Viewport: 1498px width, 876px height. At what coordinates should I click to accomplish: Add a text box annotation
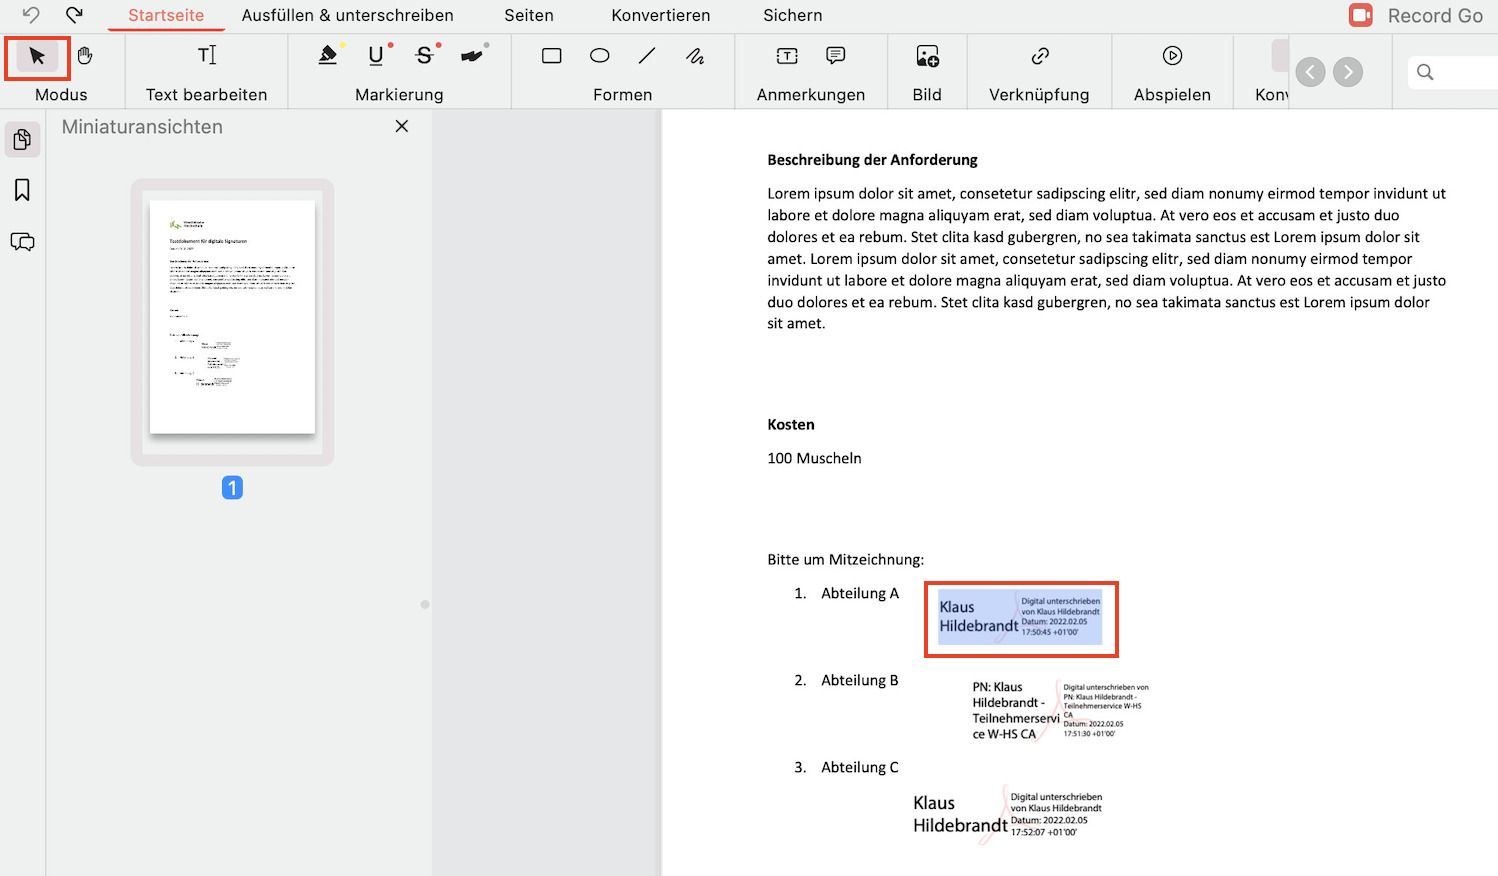[788, 56]
